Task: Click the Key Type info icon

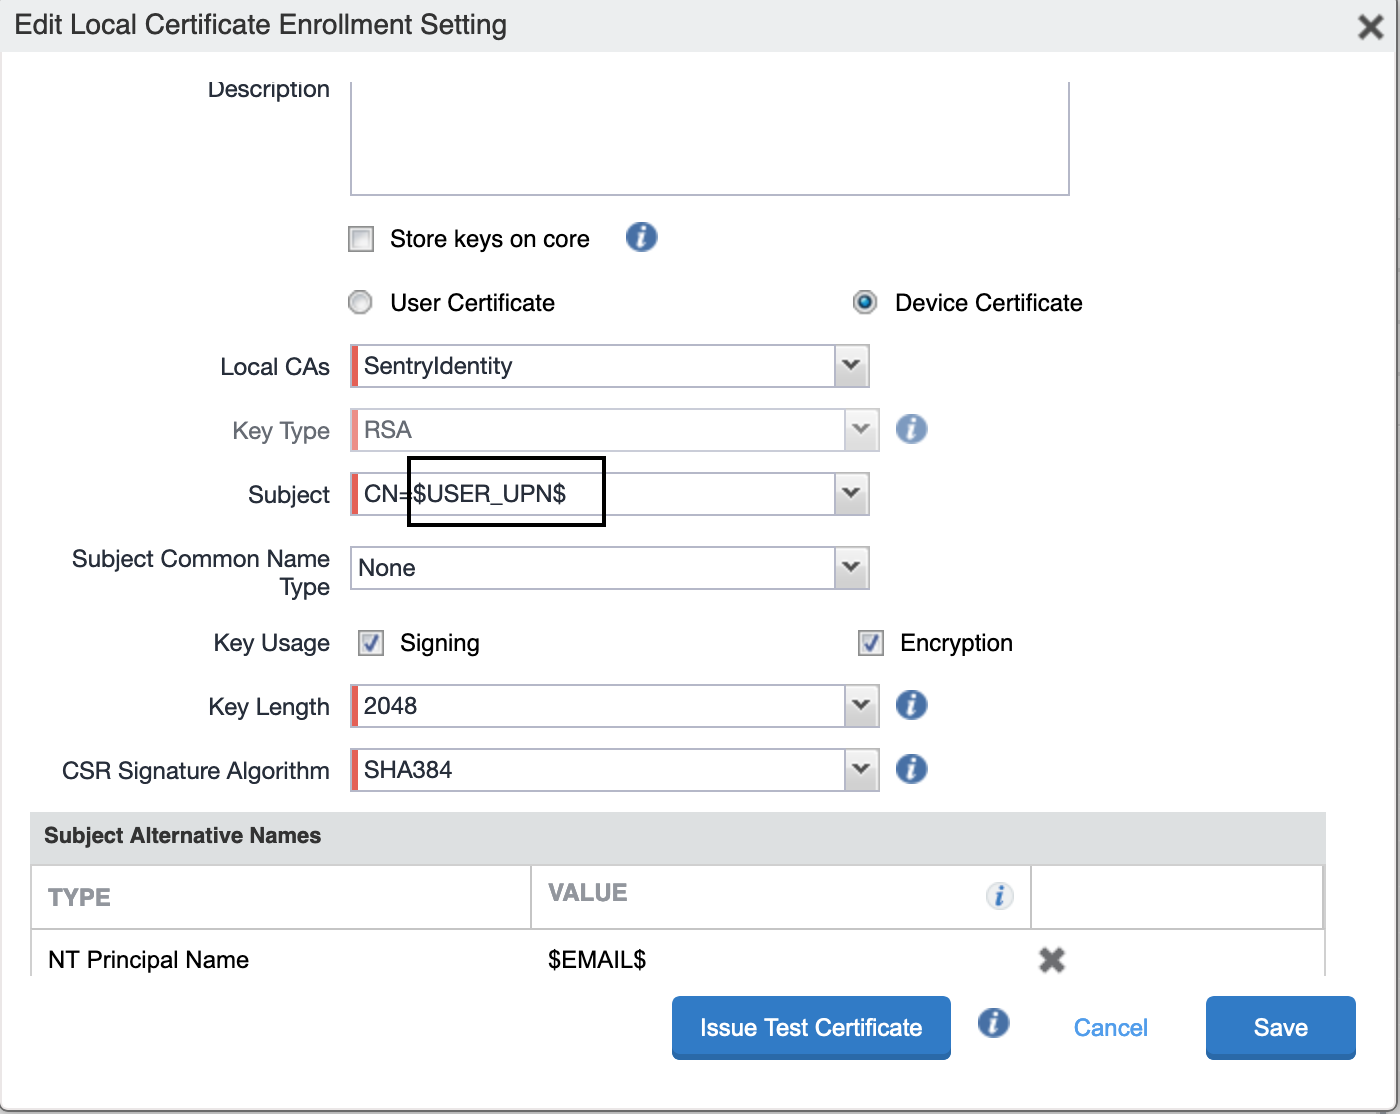Action: (x=911, y=430)
